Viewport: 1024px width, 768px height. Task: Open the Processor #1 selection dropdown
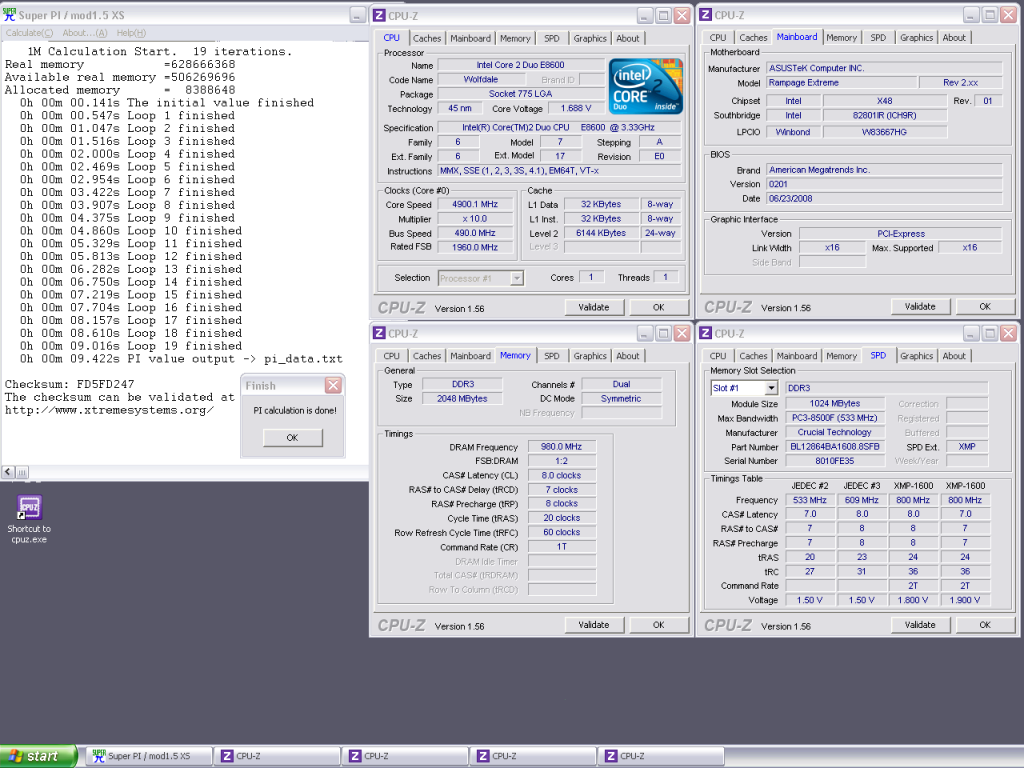[517, 278]
